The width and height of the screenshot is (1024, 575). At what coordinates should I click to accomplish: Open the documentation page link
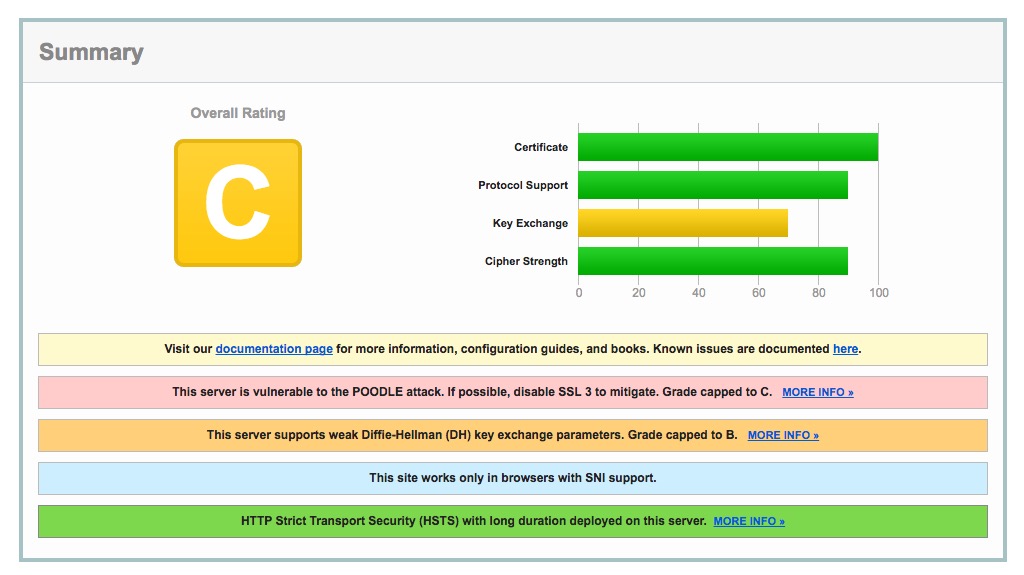click(274, 349)
